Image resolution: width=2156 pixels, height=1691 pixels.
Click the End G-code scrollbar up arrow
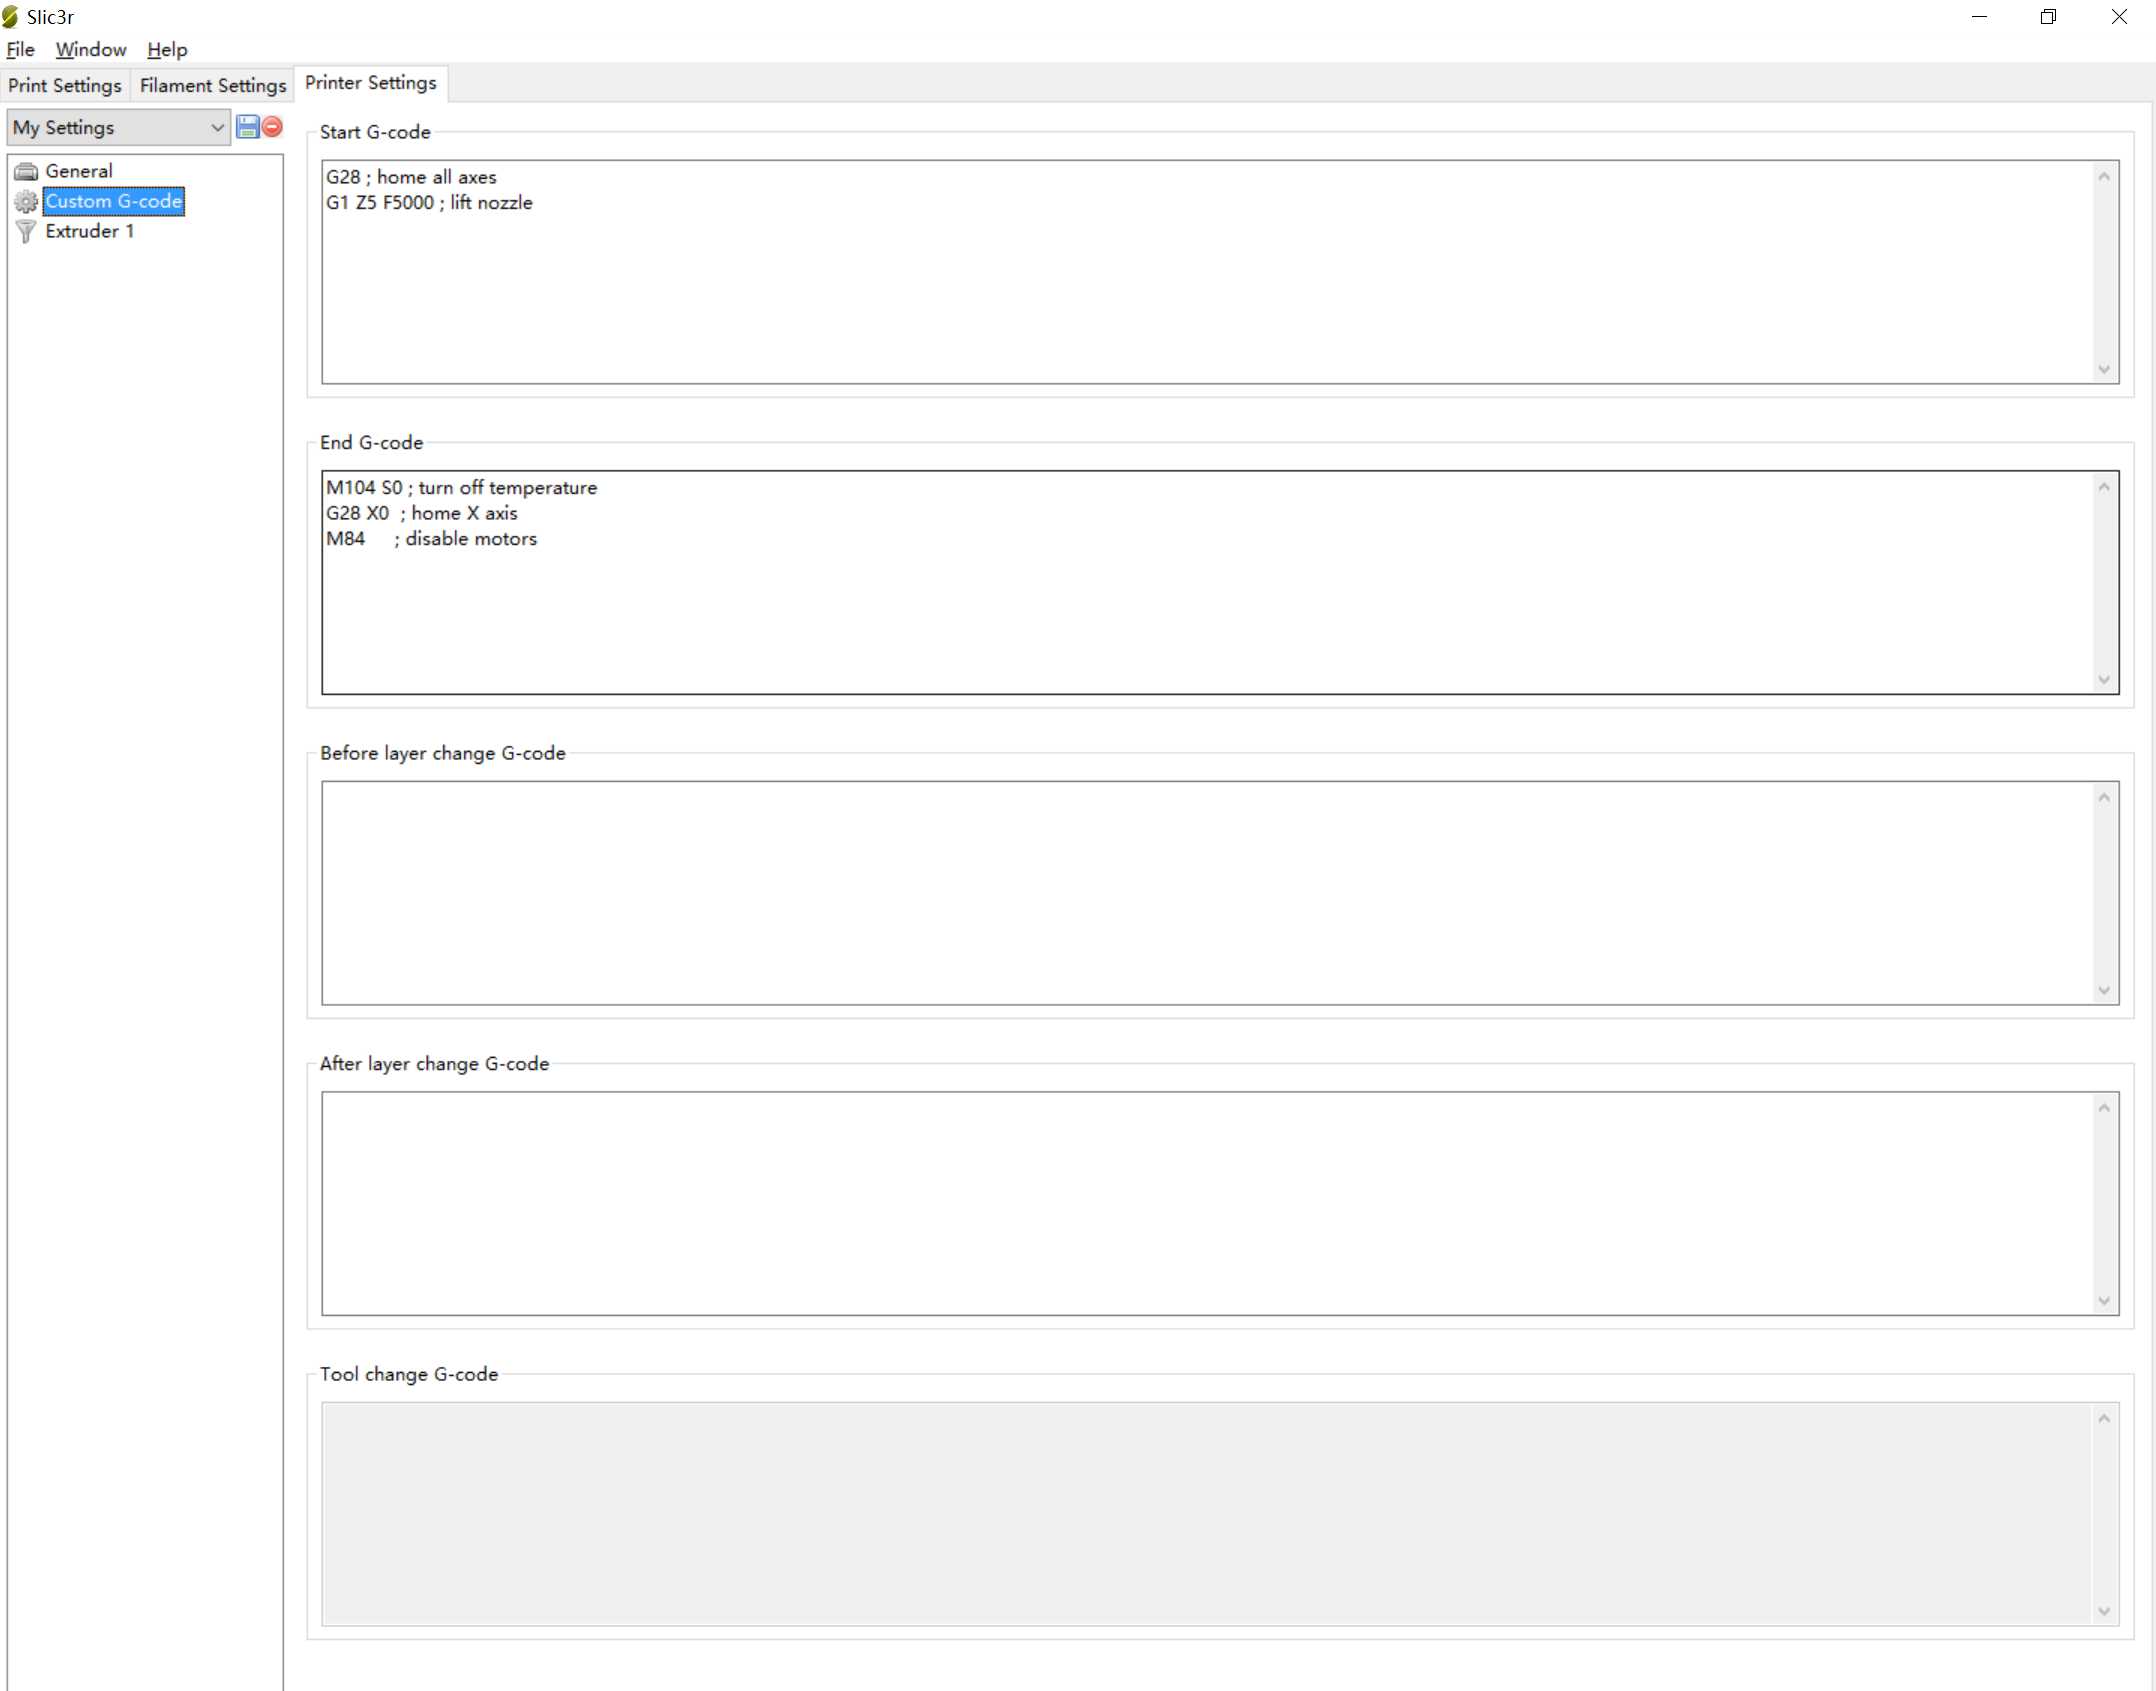[x=2104, y=487]
